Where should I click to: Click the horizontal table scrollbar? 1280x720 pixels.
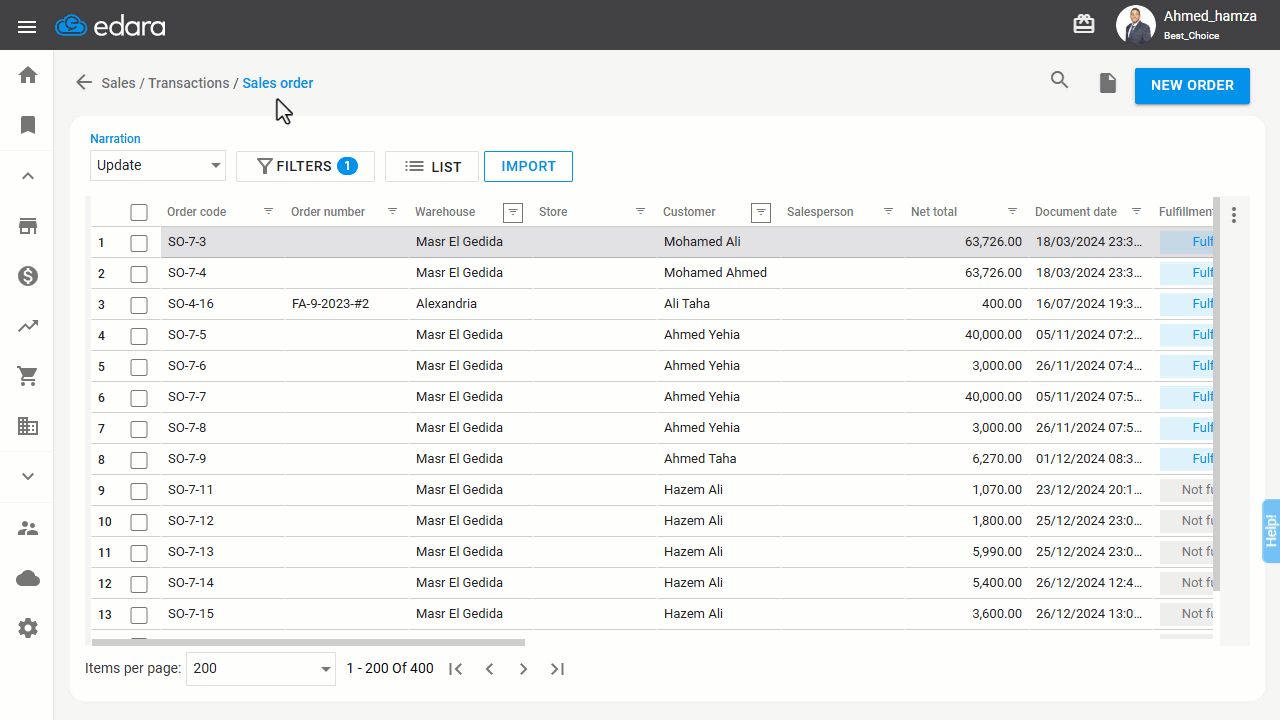308,643
